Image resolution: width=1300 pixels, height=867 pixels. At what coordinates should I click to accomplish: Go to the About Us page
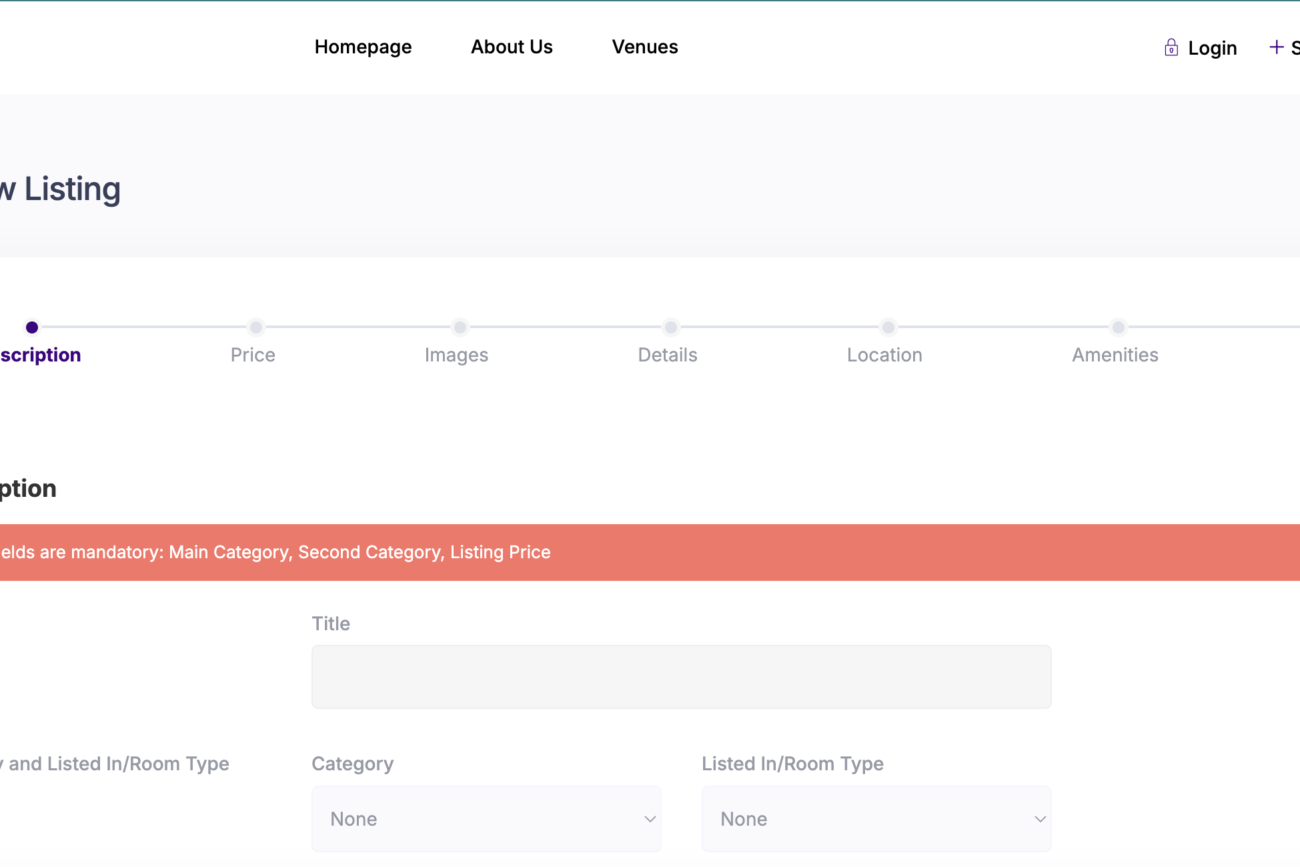pyautogui.click(x=512, y=47)
